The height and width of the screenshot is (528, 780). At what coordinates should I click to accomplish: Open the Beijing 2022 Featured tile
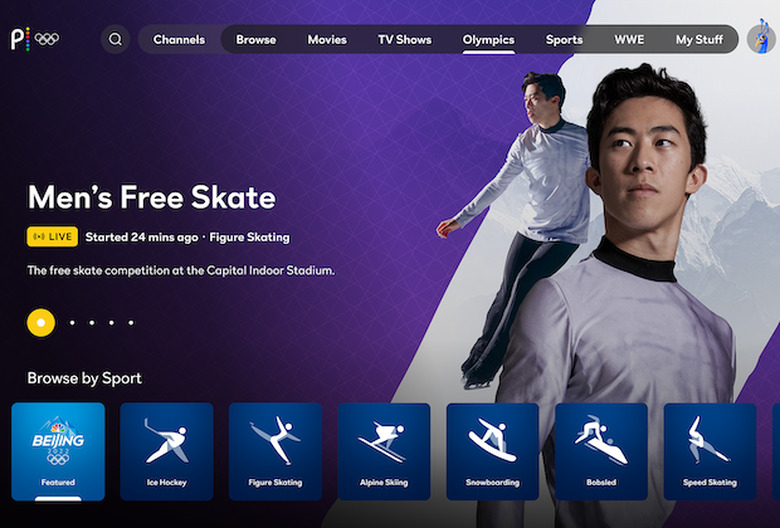[x=58, y=451]
